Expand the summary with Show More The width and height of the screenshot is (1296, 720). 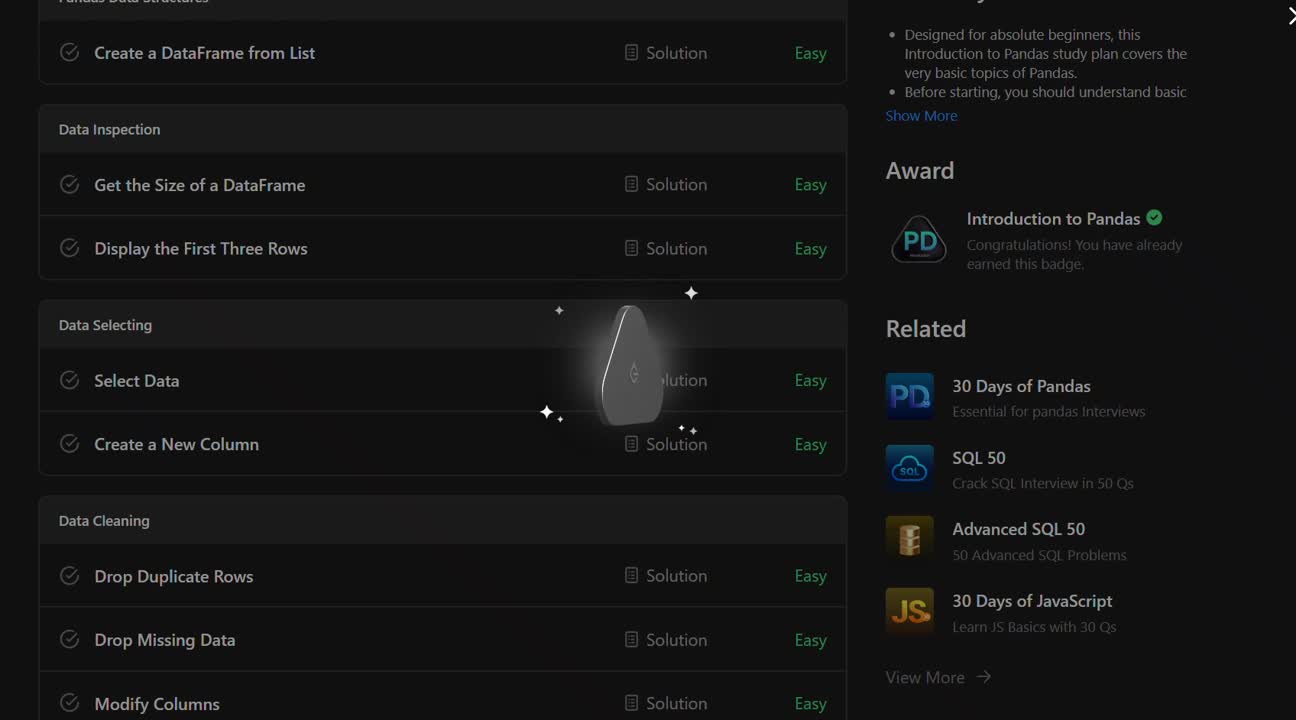921,116
